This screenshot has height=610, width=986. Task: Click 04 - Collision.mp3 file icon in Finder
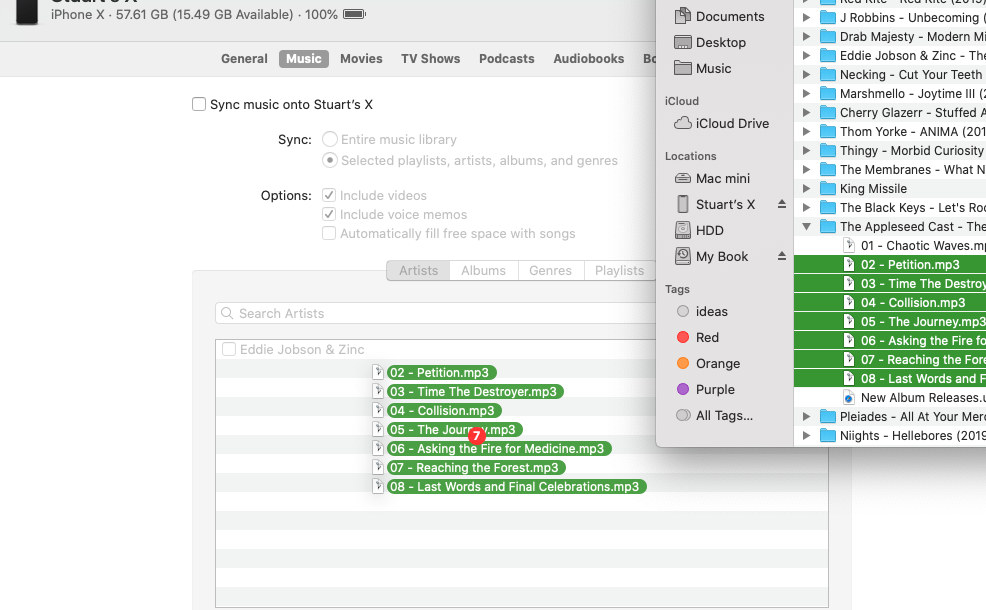pyautogui.click(x=849, y=302)
